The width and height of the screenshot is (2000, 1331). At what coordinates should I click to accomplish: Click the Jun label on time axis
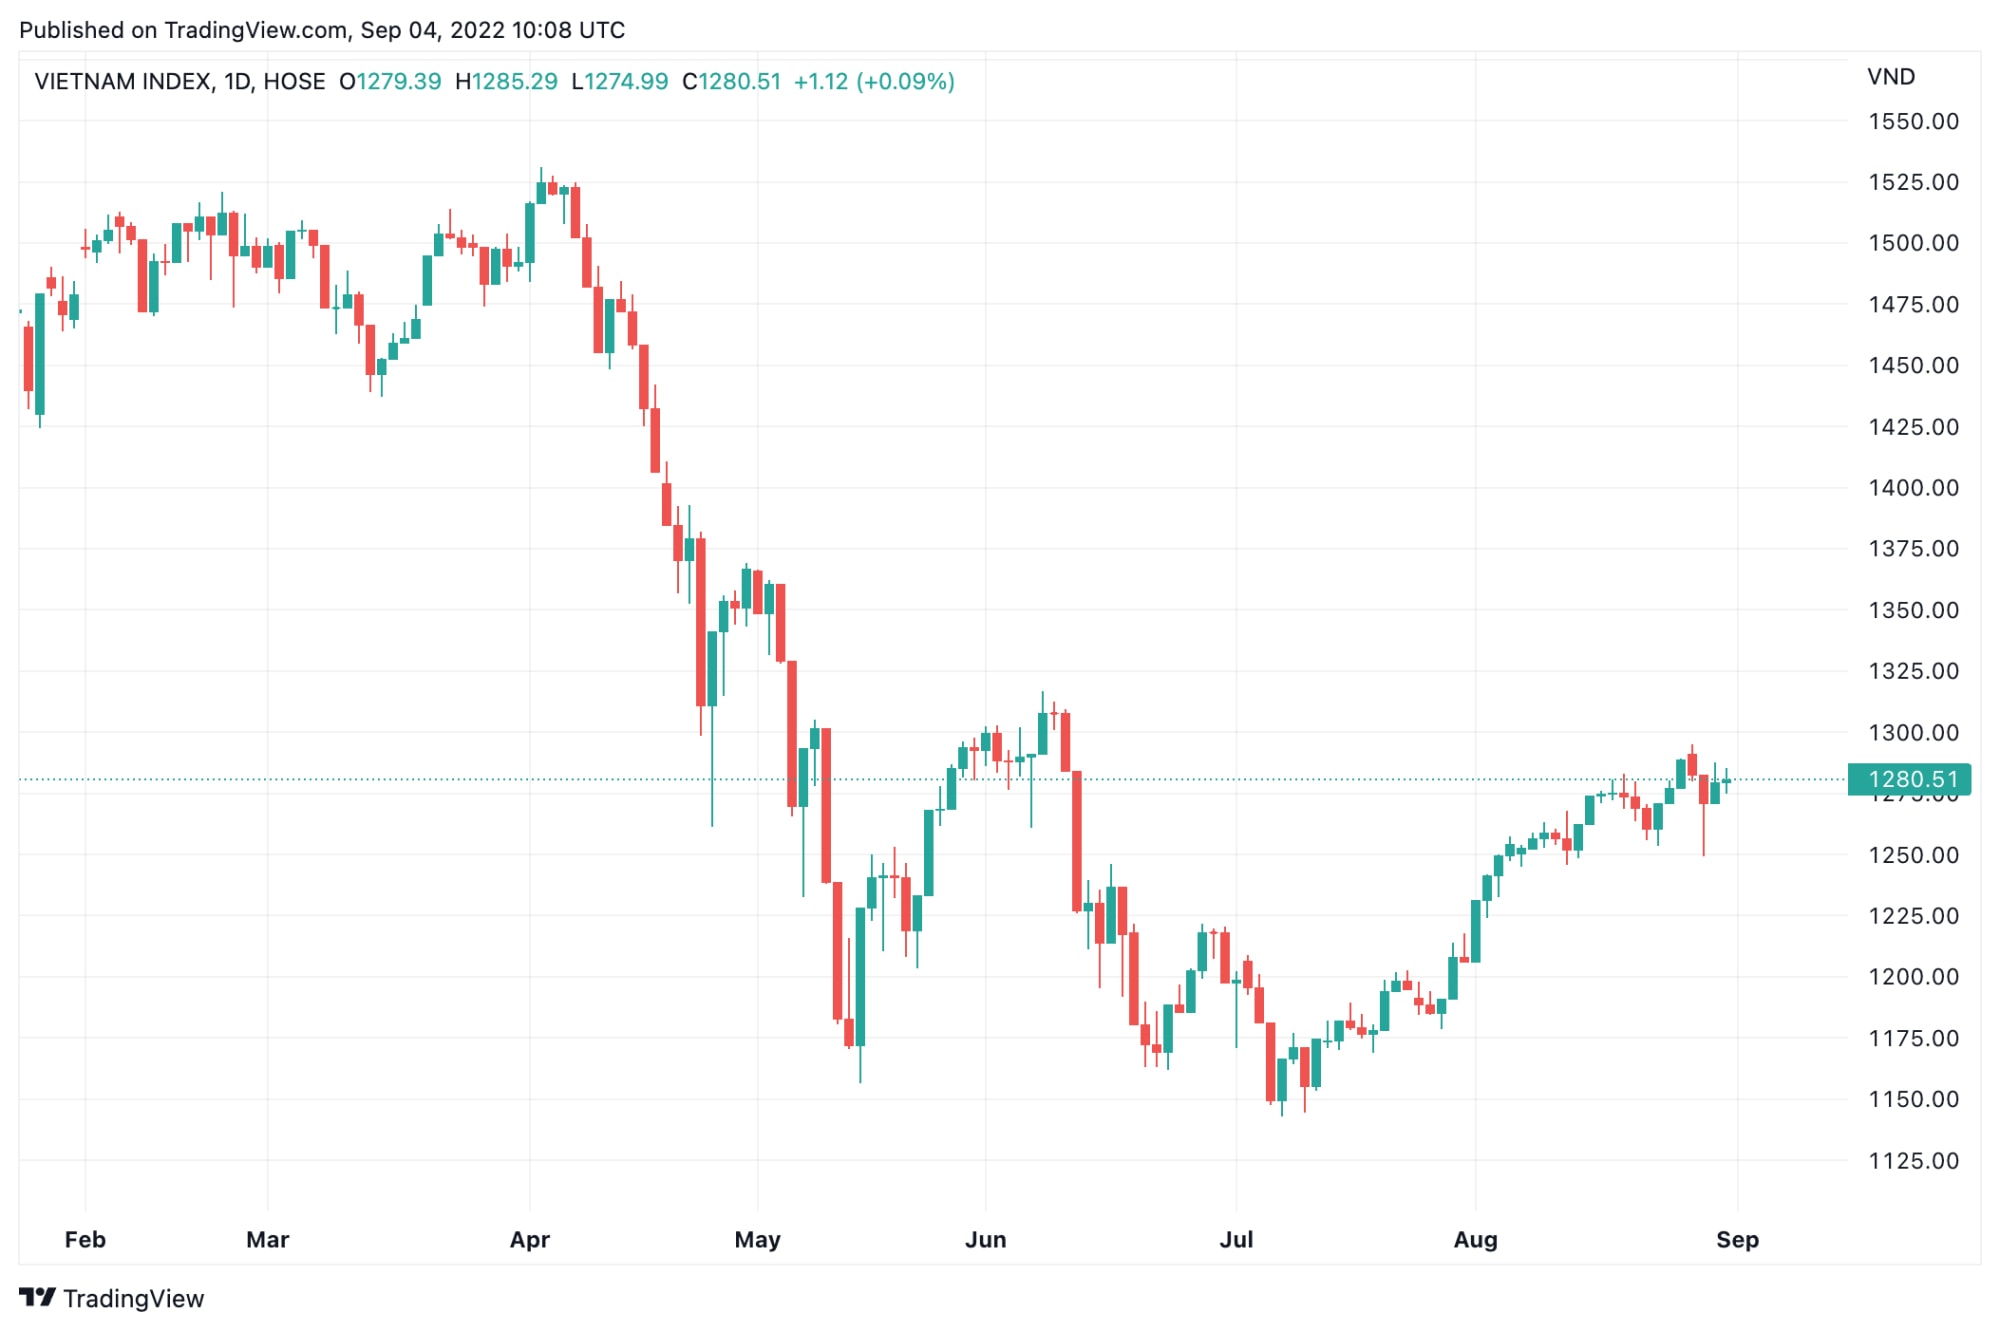[985, 1239]
